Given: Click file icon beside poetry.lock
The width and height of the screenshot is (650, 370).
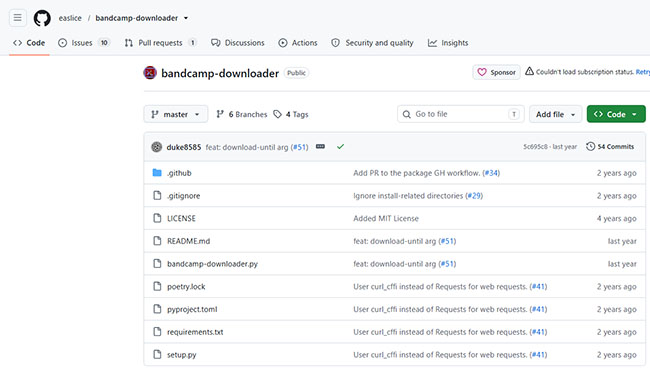Looking at the screenshot, I should coord(157,286).
